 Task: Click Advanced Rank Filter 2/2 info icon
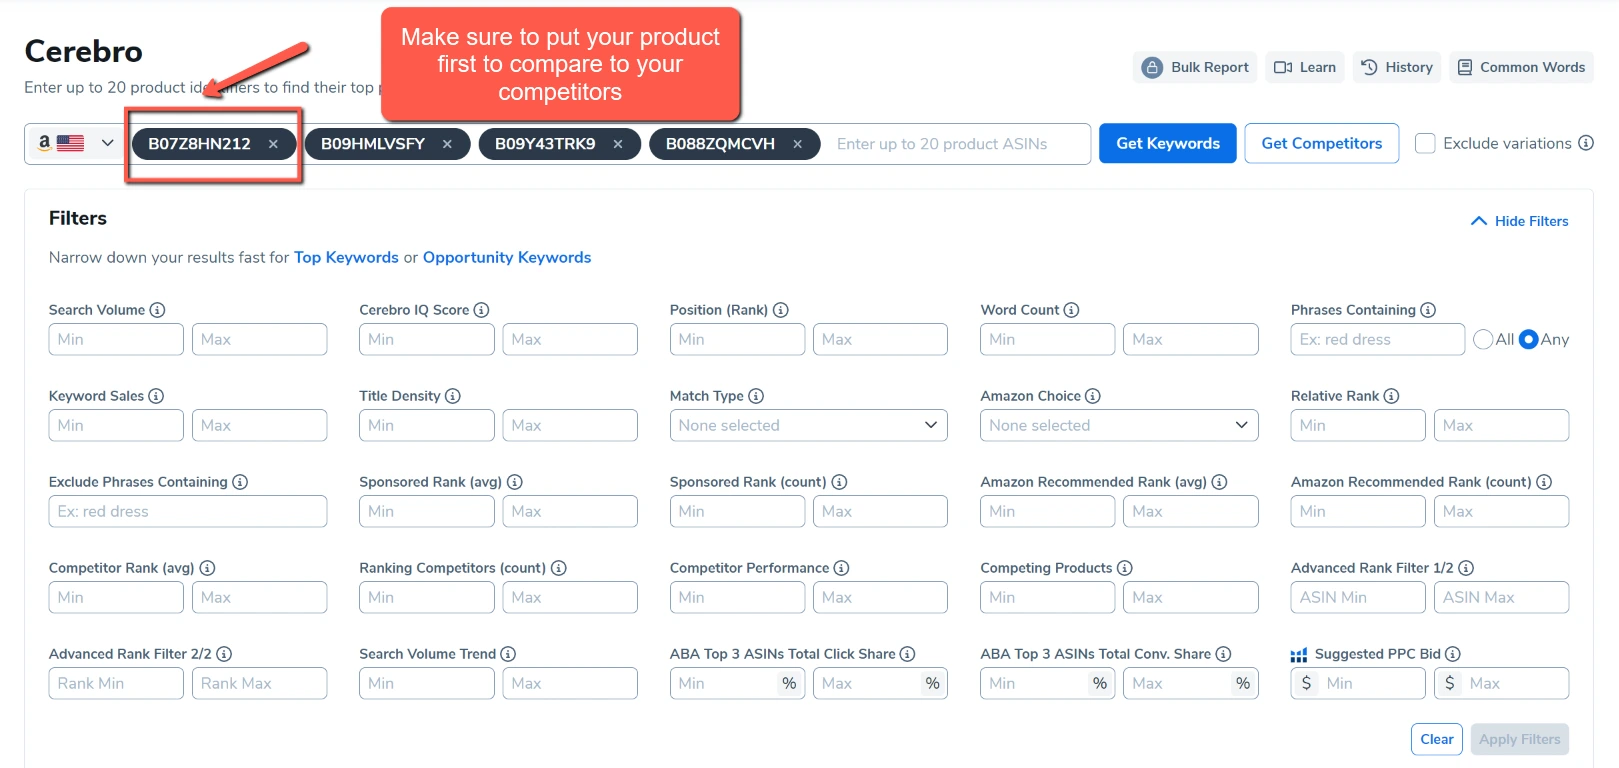[224, 654]
